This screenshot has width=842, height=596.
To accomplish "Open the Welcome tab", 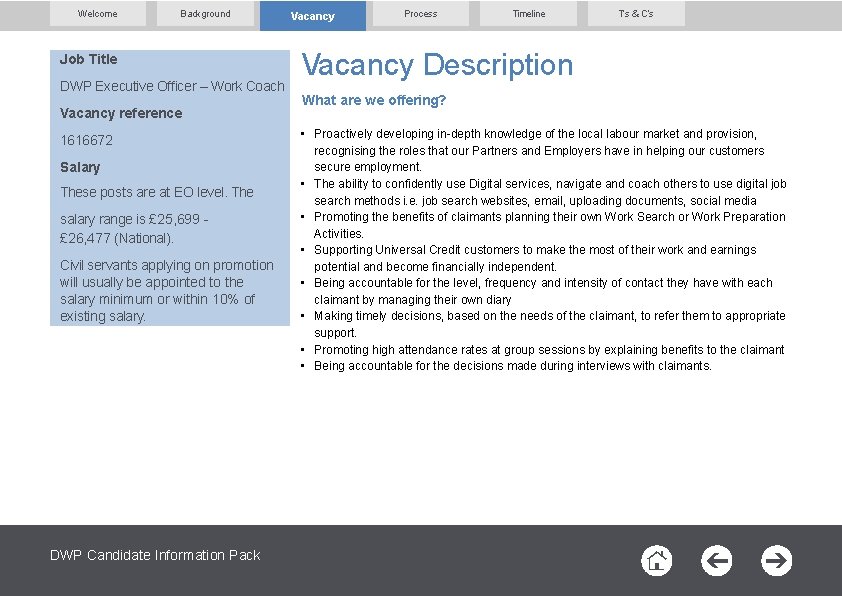I will click(x=98, y=14).
